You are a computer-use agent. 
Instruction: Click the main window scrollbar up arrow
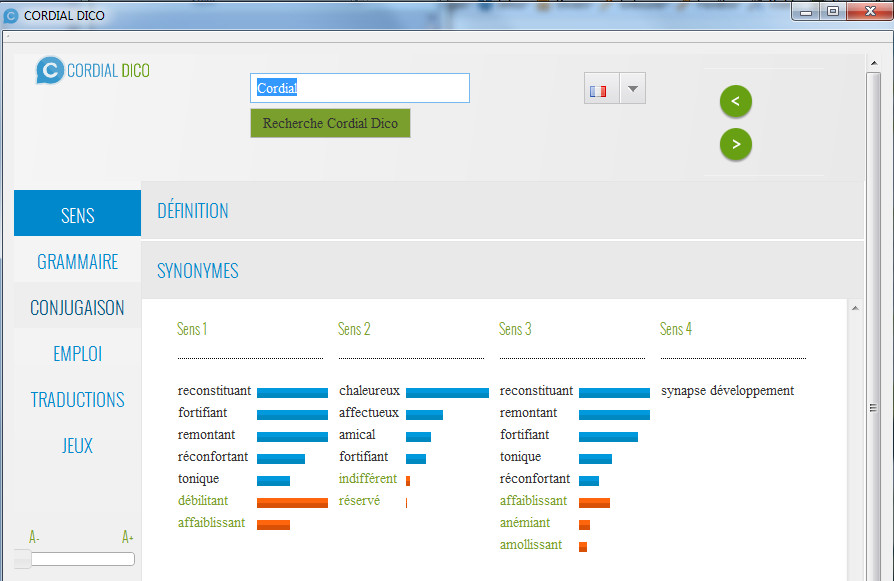click(x=874, y=63)
